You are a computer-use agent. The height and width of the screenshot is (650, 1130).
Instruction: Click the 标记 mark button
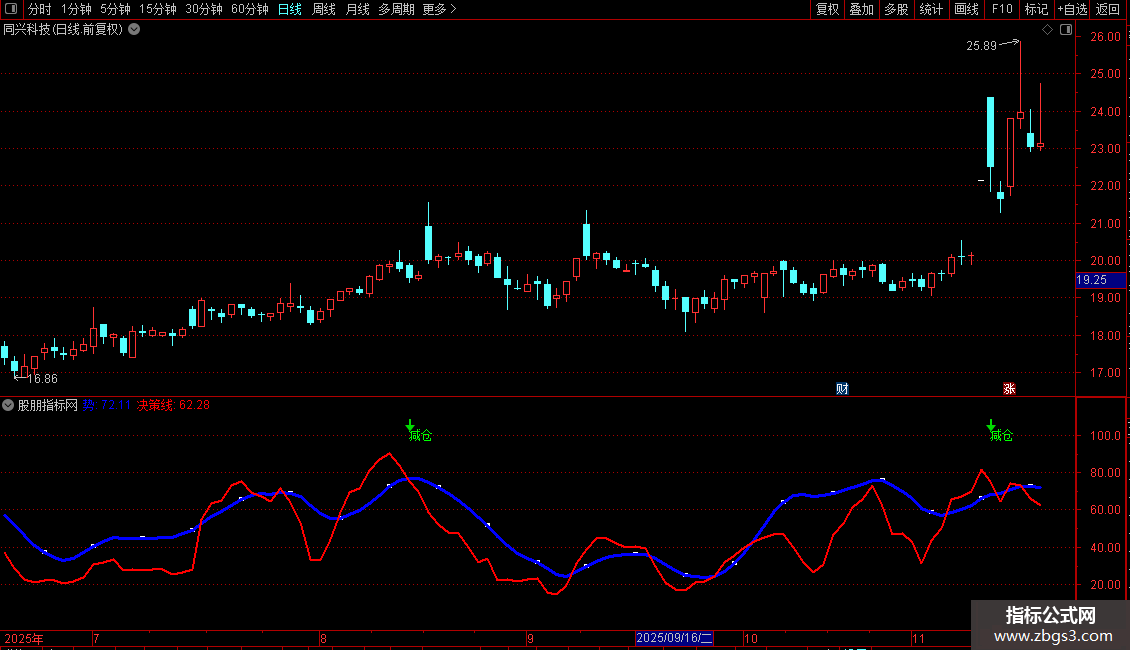[1036, 9]
